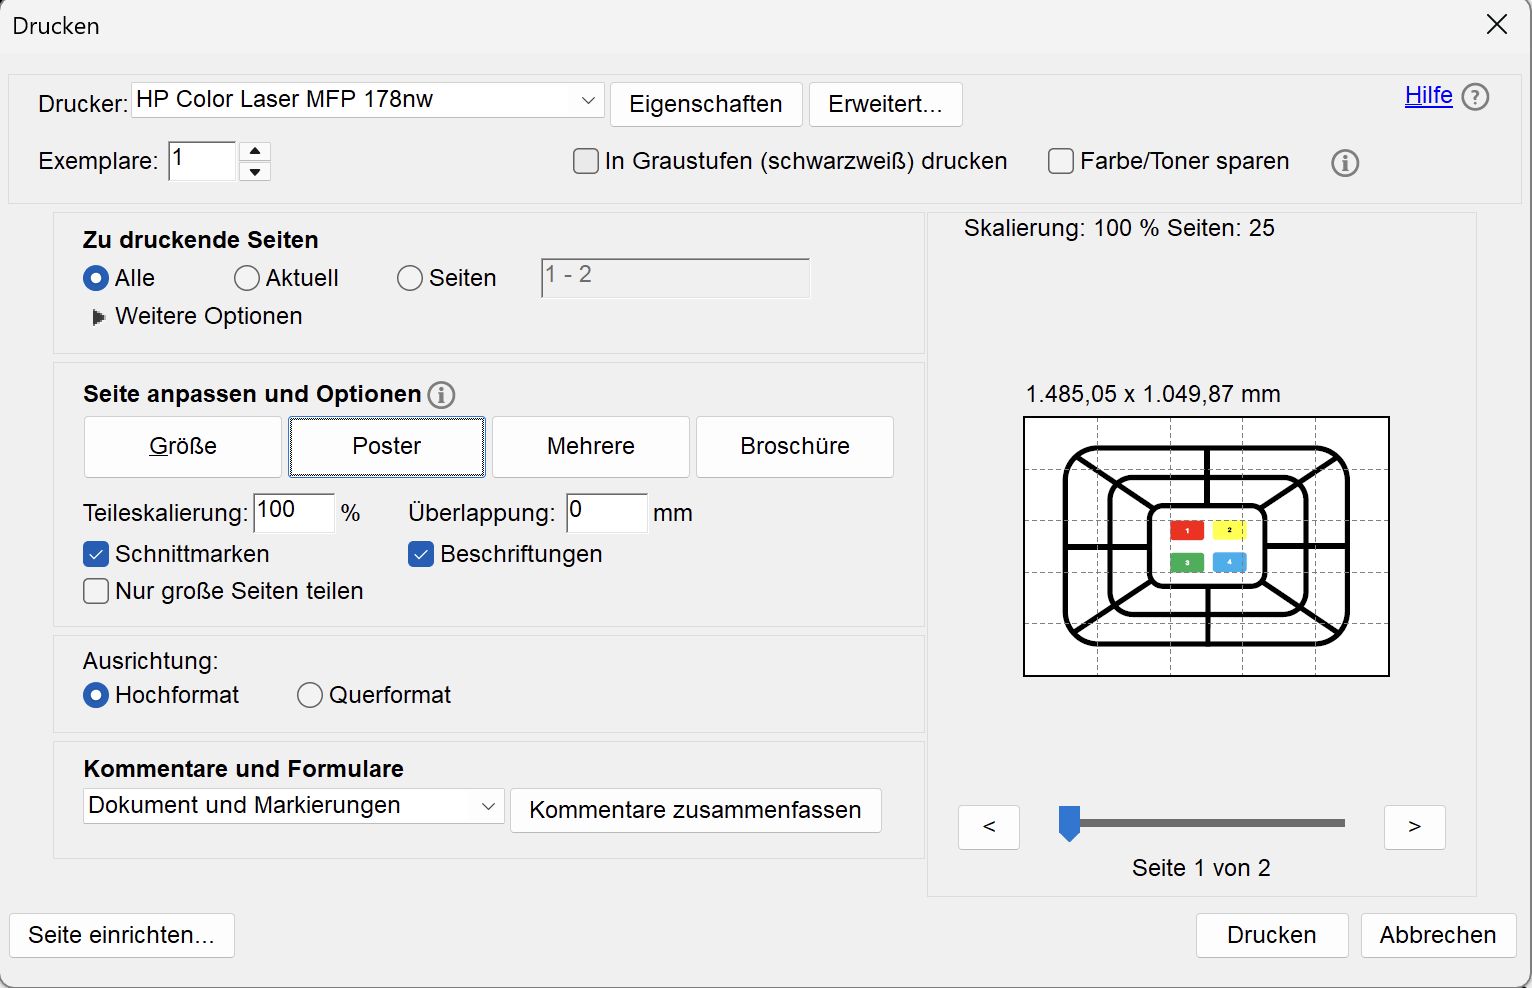1532x988 pixels.
Task: Click the Überlappung input field
Action: [607, 512]
